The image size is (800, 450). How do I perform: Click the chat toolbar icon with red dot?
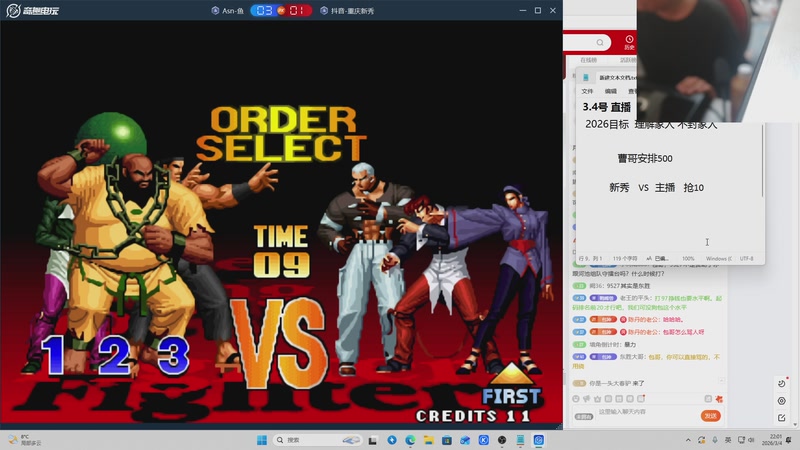click(x=641, y=398)
